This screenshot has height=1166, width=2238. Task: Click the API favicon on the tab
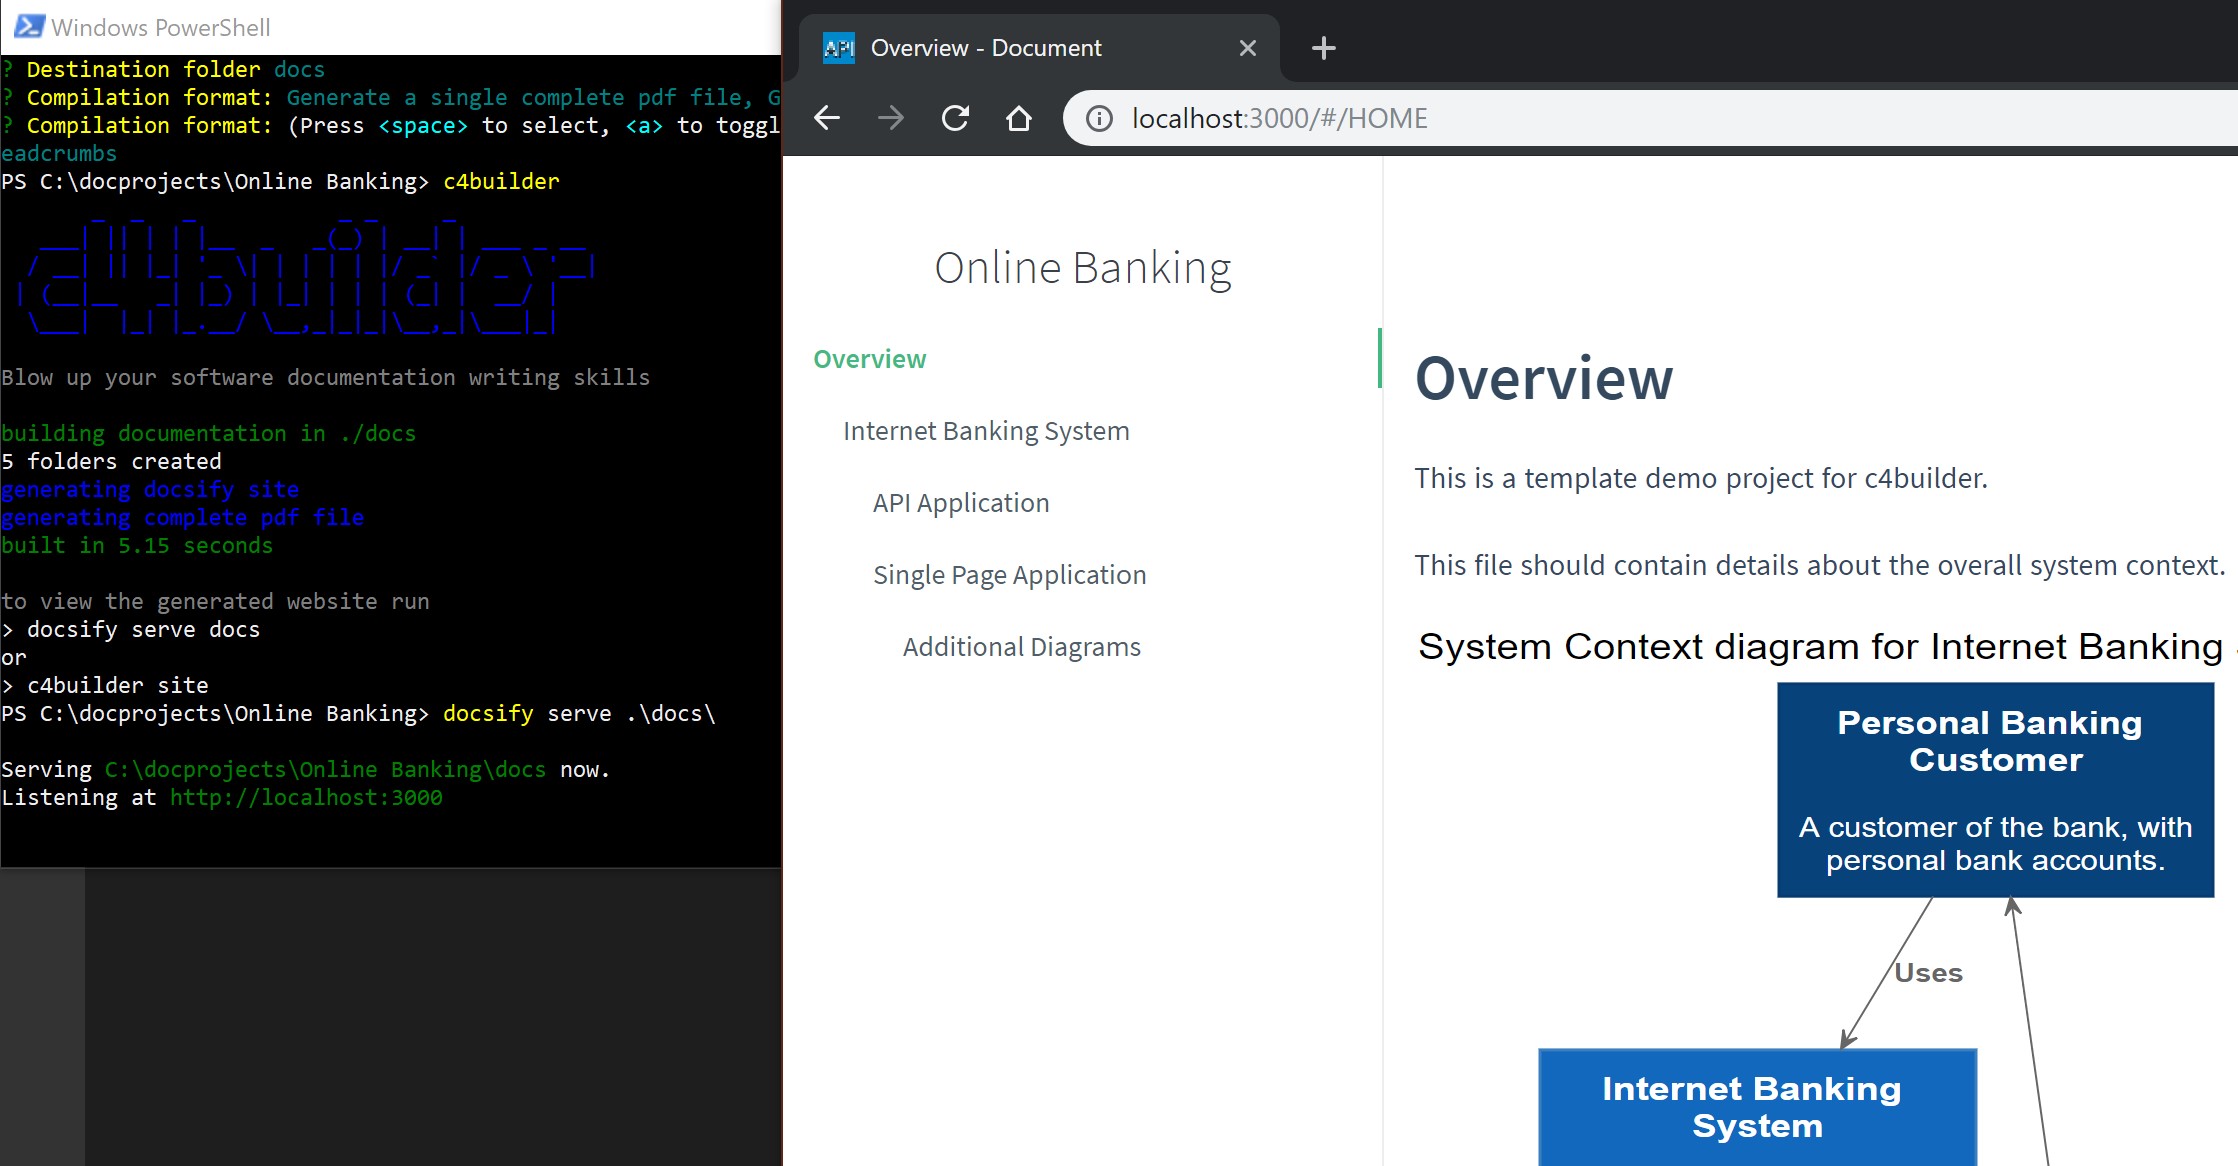(x=838, y=48)
